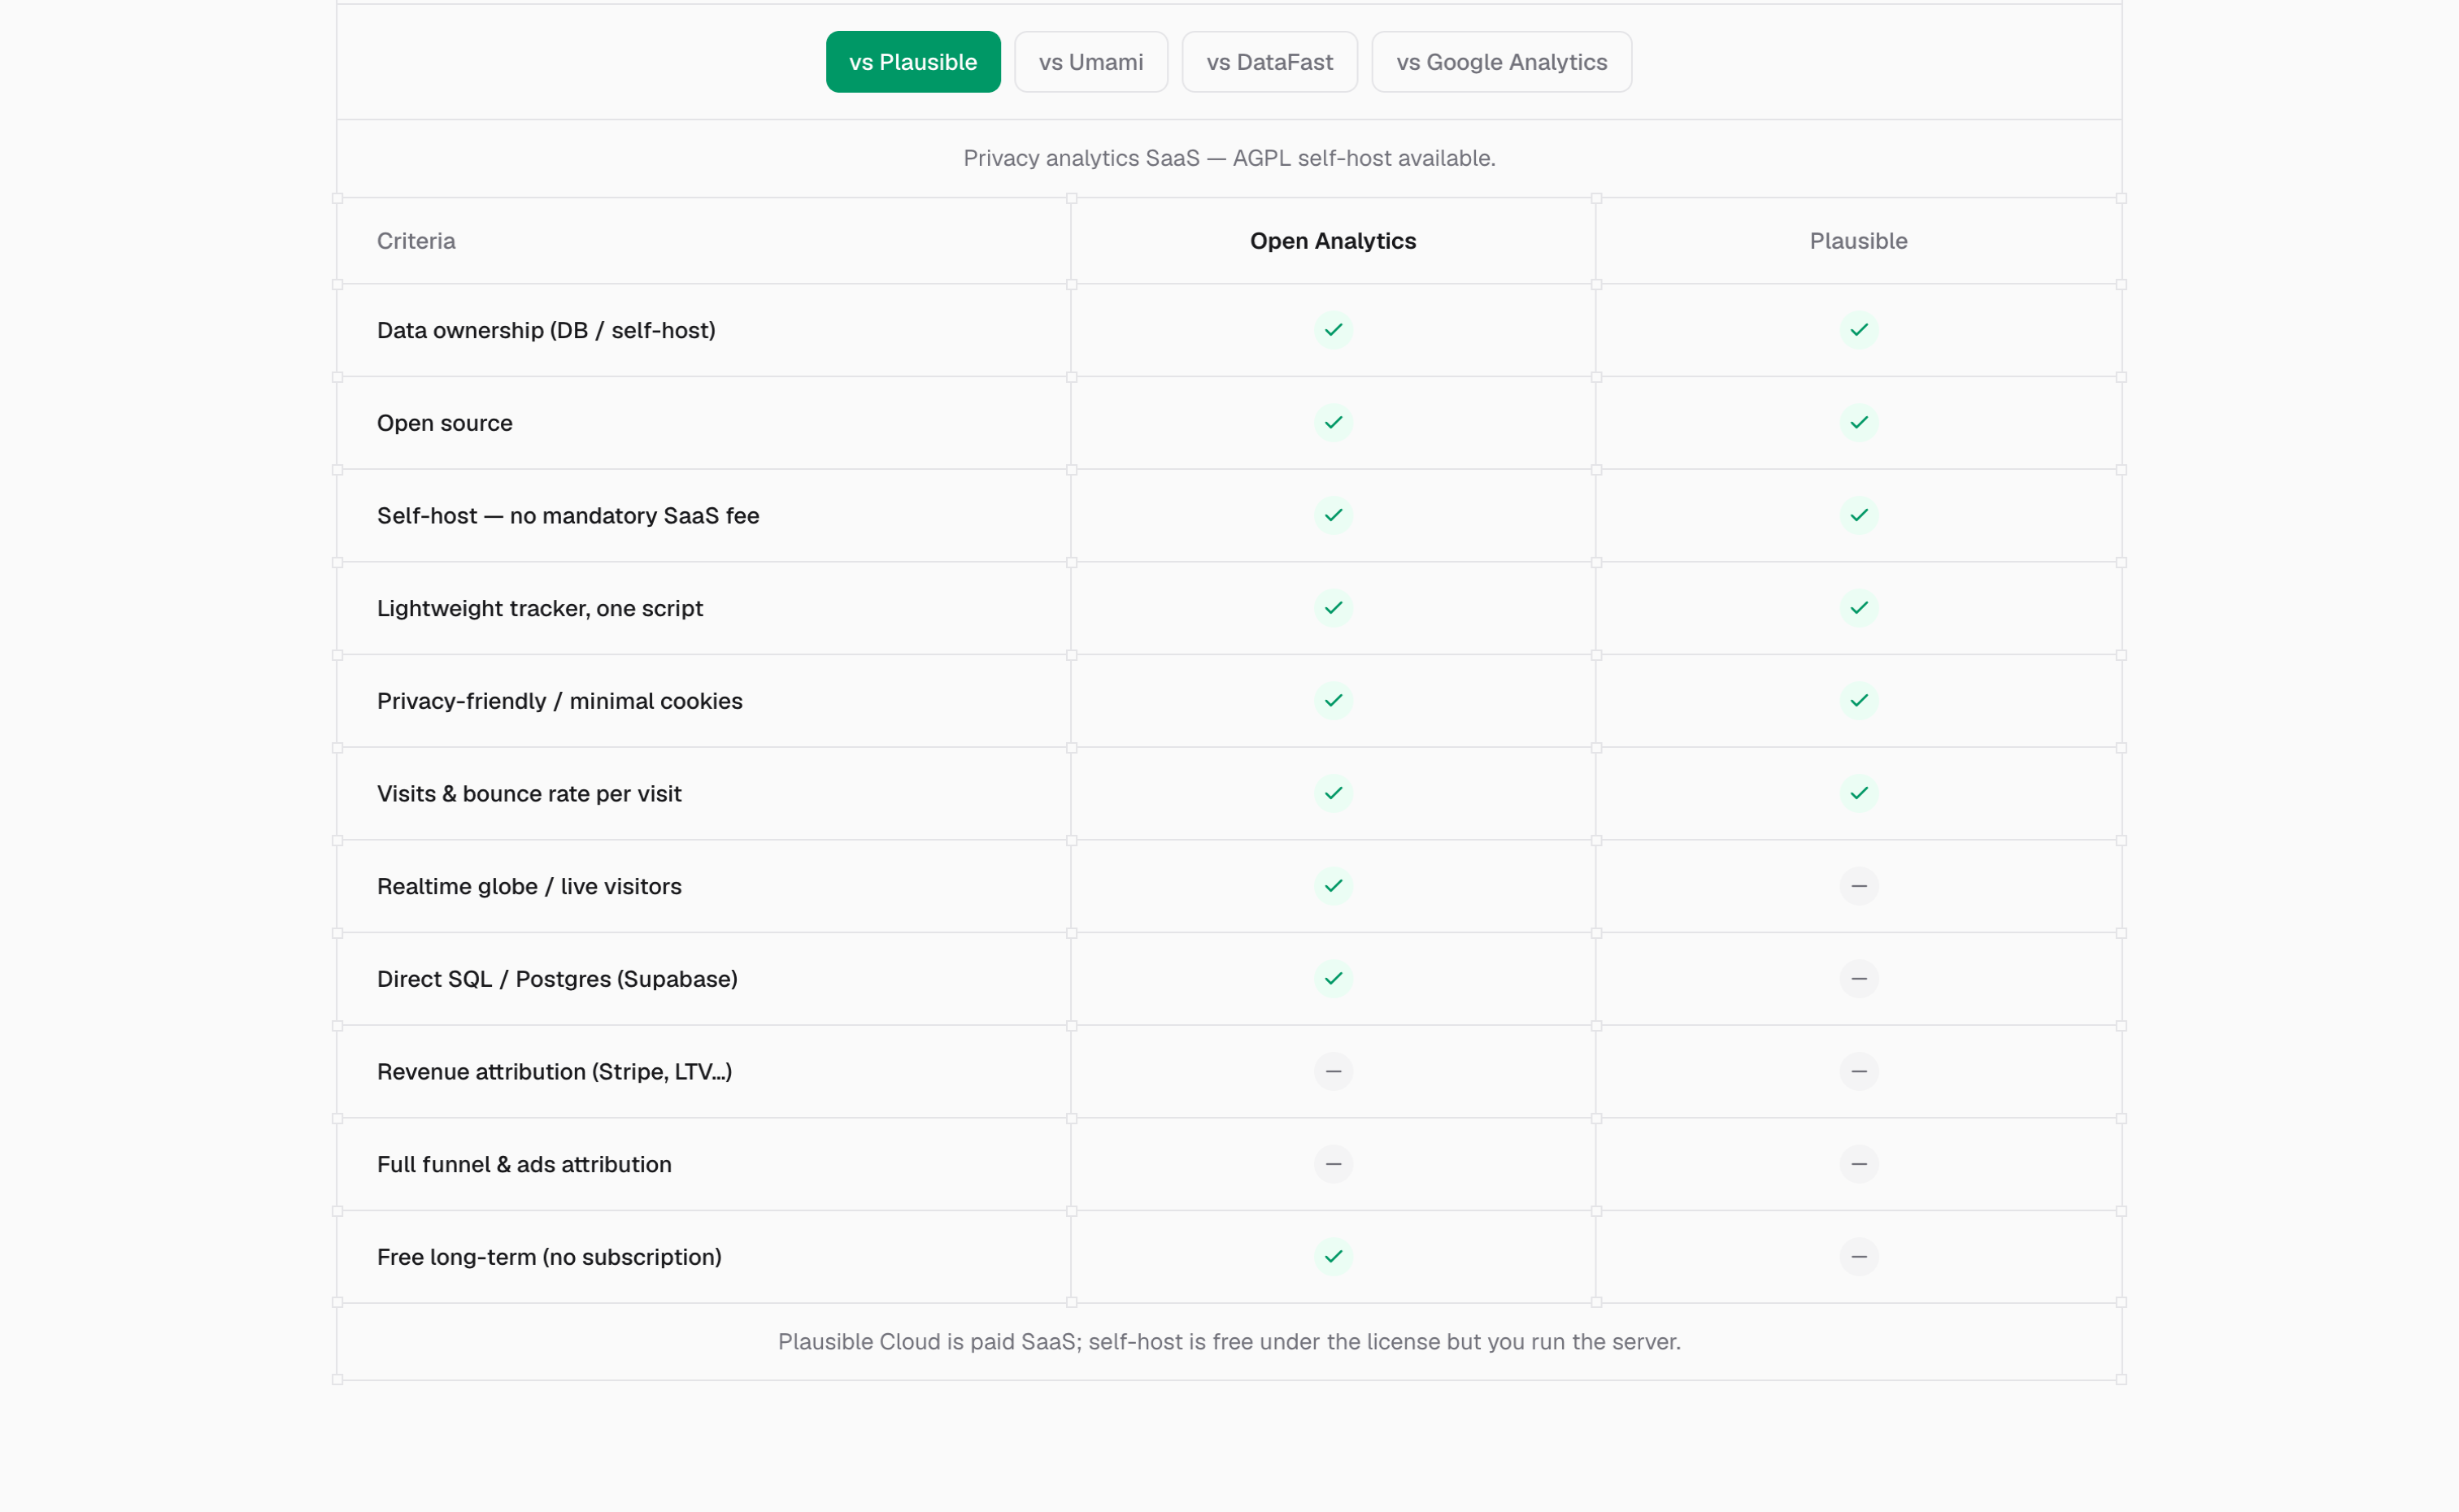Click the 'Plausible Cloud is paid SaaS' footnote
This screenshot has height=1512, width=2459.
point(1229,1342)
